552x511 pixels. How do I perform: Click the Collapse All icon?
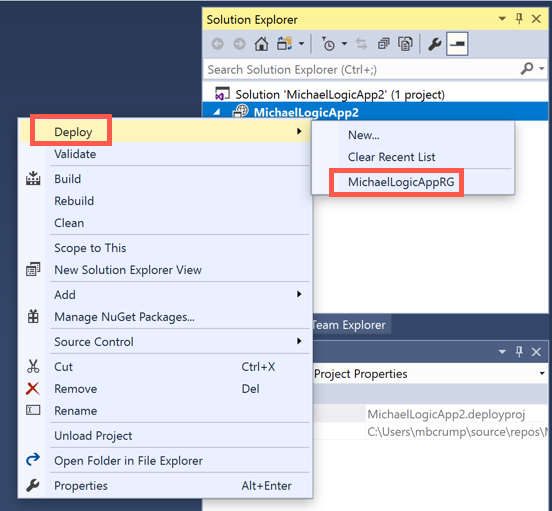[x=383, y=44]
